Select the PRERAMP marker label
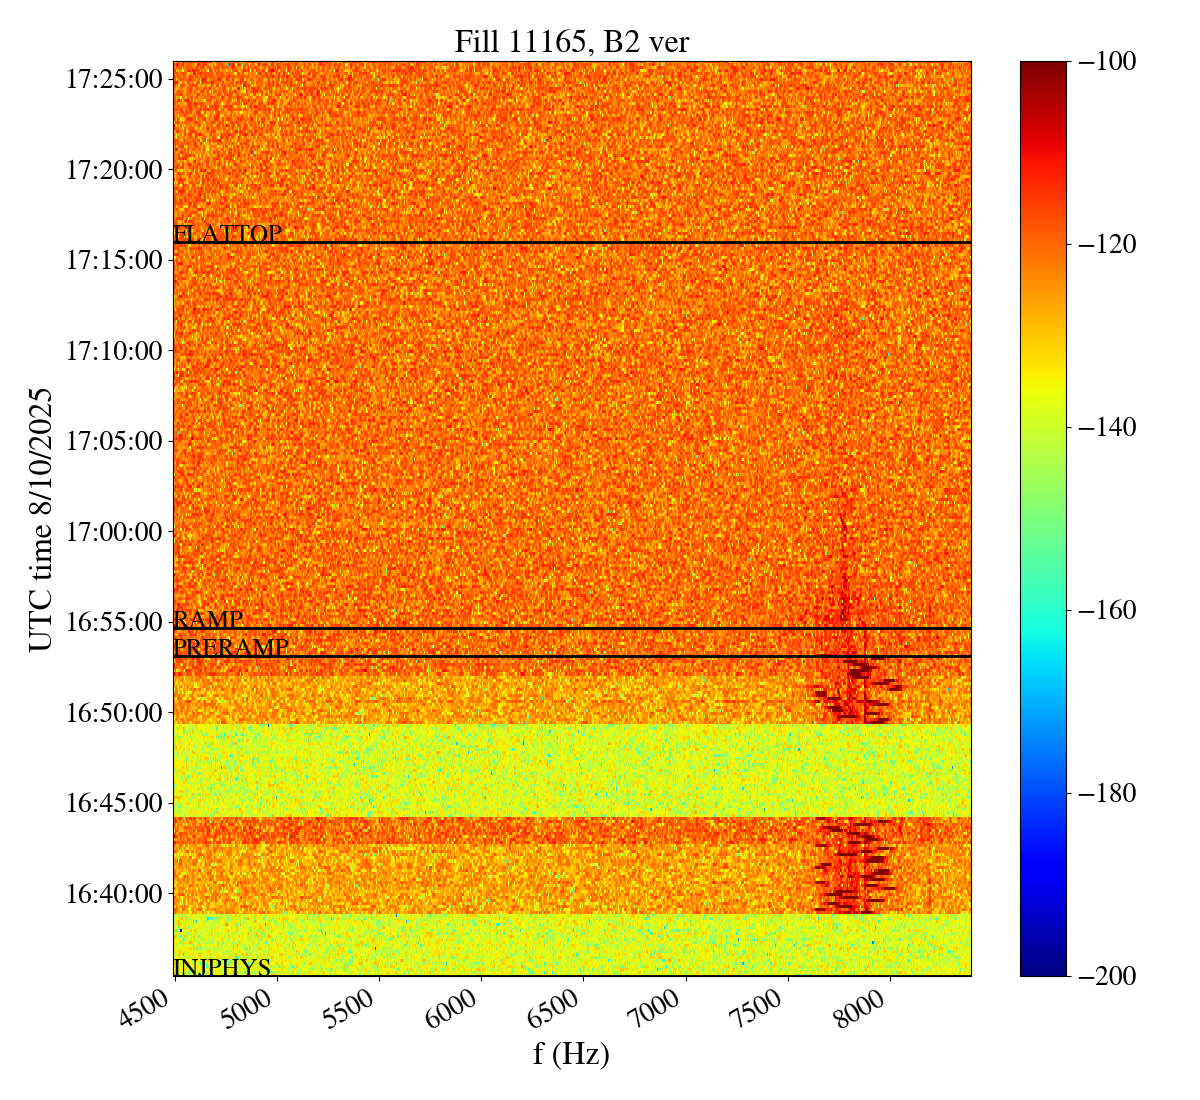Viewport: 1200px width, 1100px height. coord(231,648)
